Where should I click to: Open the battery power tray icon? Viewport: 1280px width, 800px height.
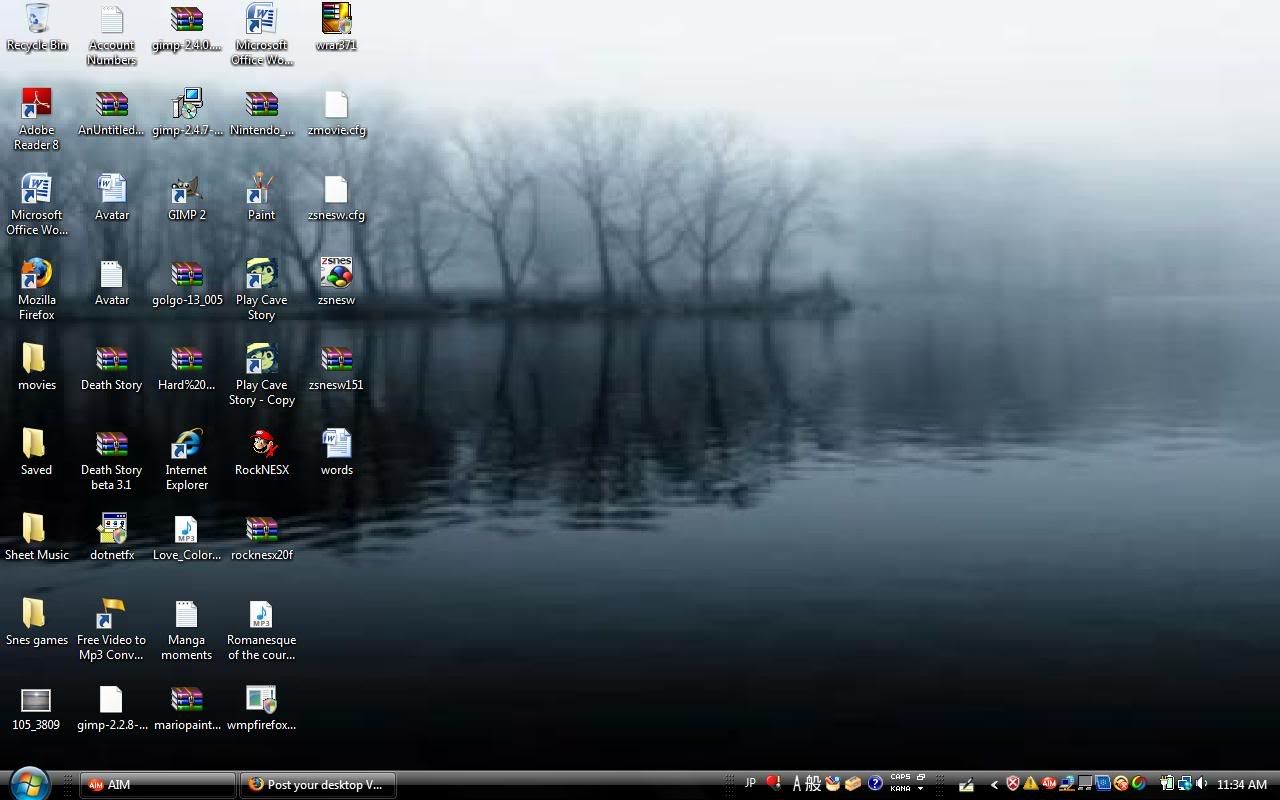click(x=1166, y=784)
